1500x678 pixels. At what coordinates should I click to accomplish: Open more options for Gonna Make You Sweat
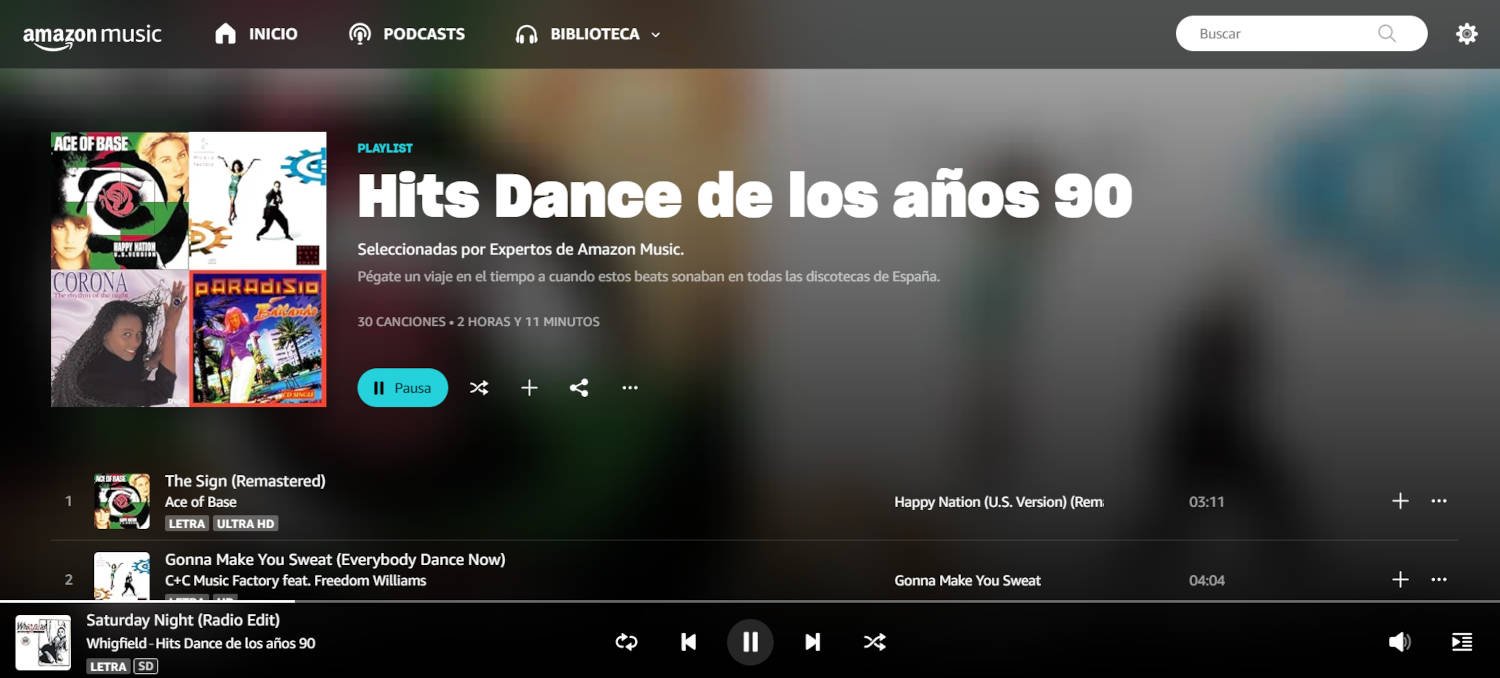[x=1439, y=580]
